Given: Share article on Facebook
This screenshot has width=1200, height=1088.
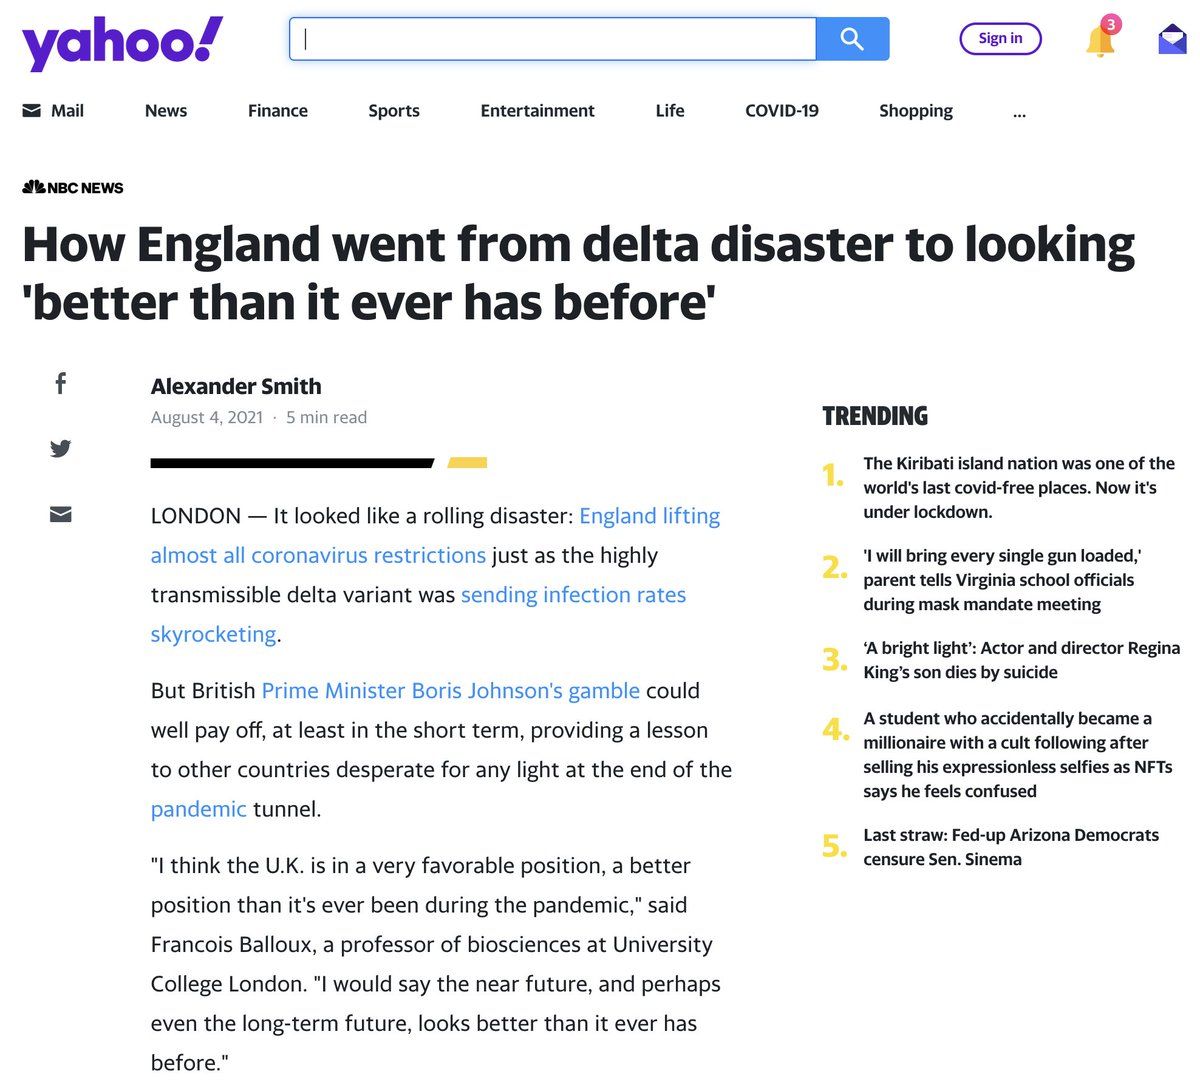Looking at the screenshot, I should coord(61,383).
